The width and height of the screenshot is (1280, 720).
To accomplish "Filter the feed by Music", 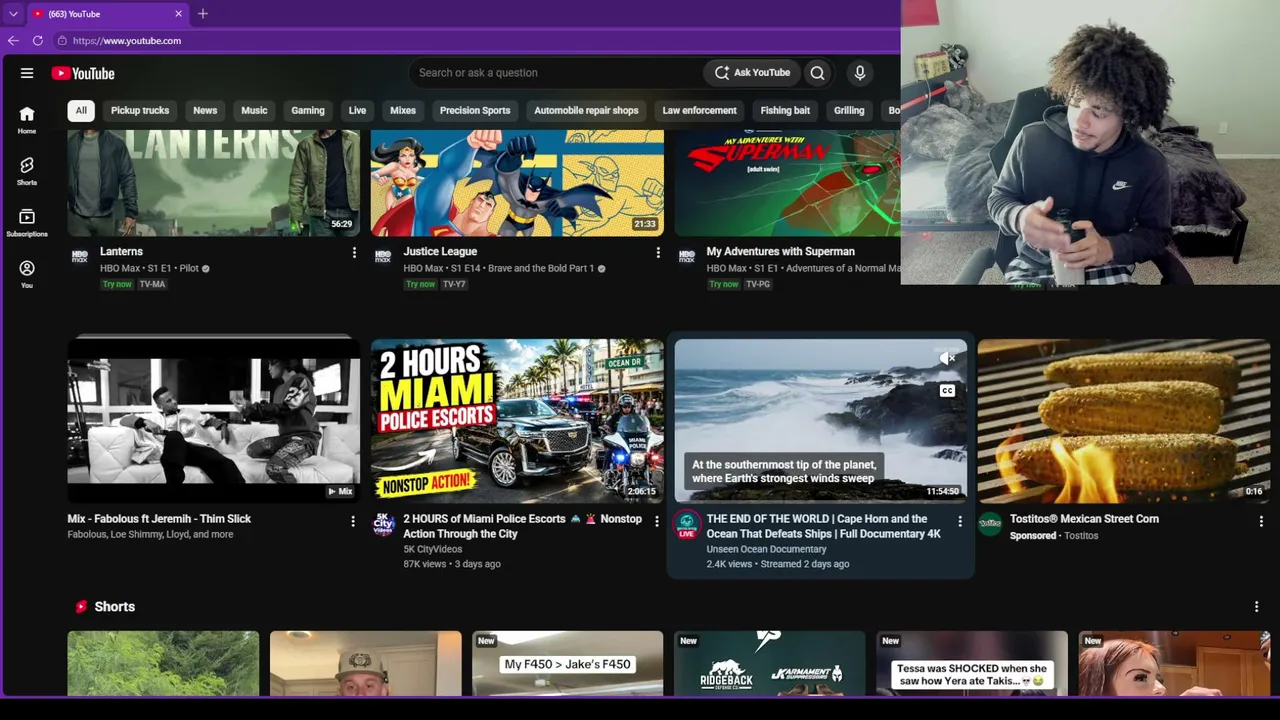I will tap(254, 110).
